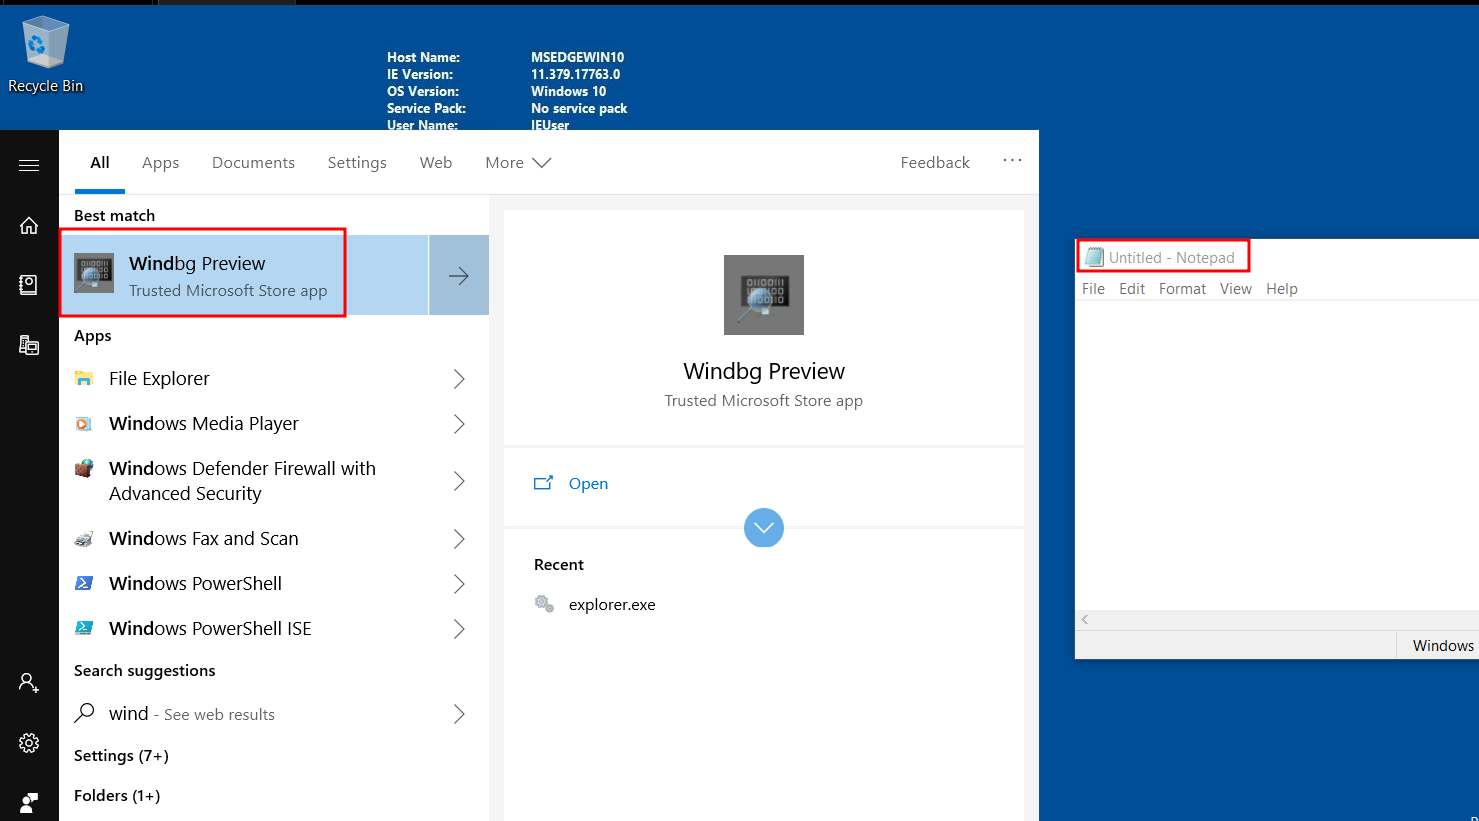Image resolution: width=1479 pixels, height=821 pixels.
Task: Open the View menu in Notepad
Action: click(x=1235, y=288)
